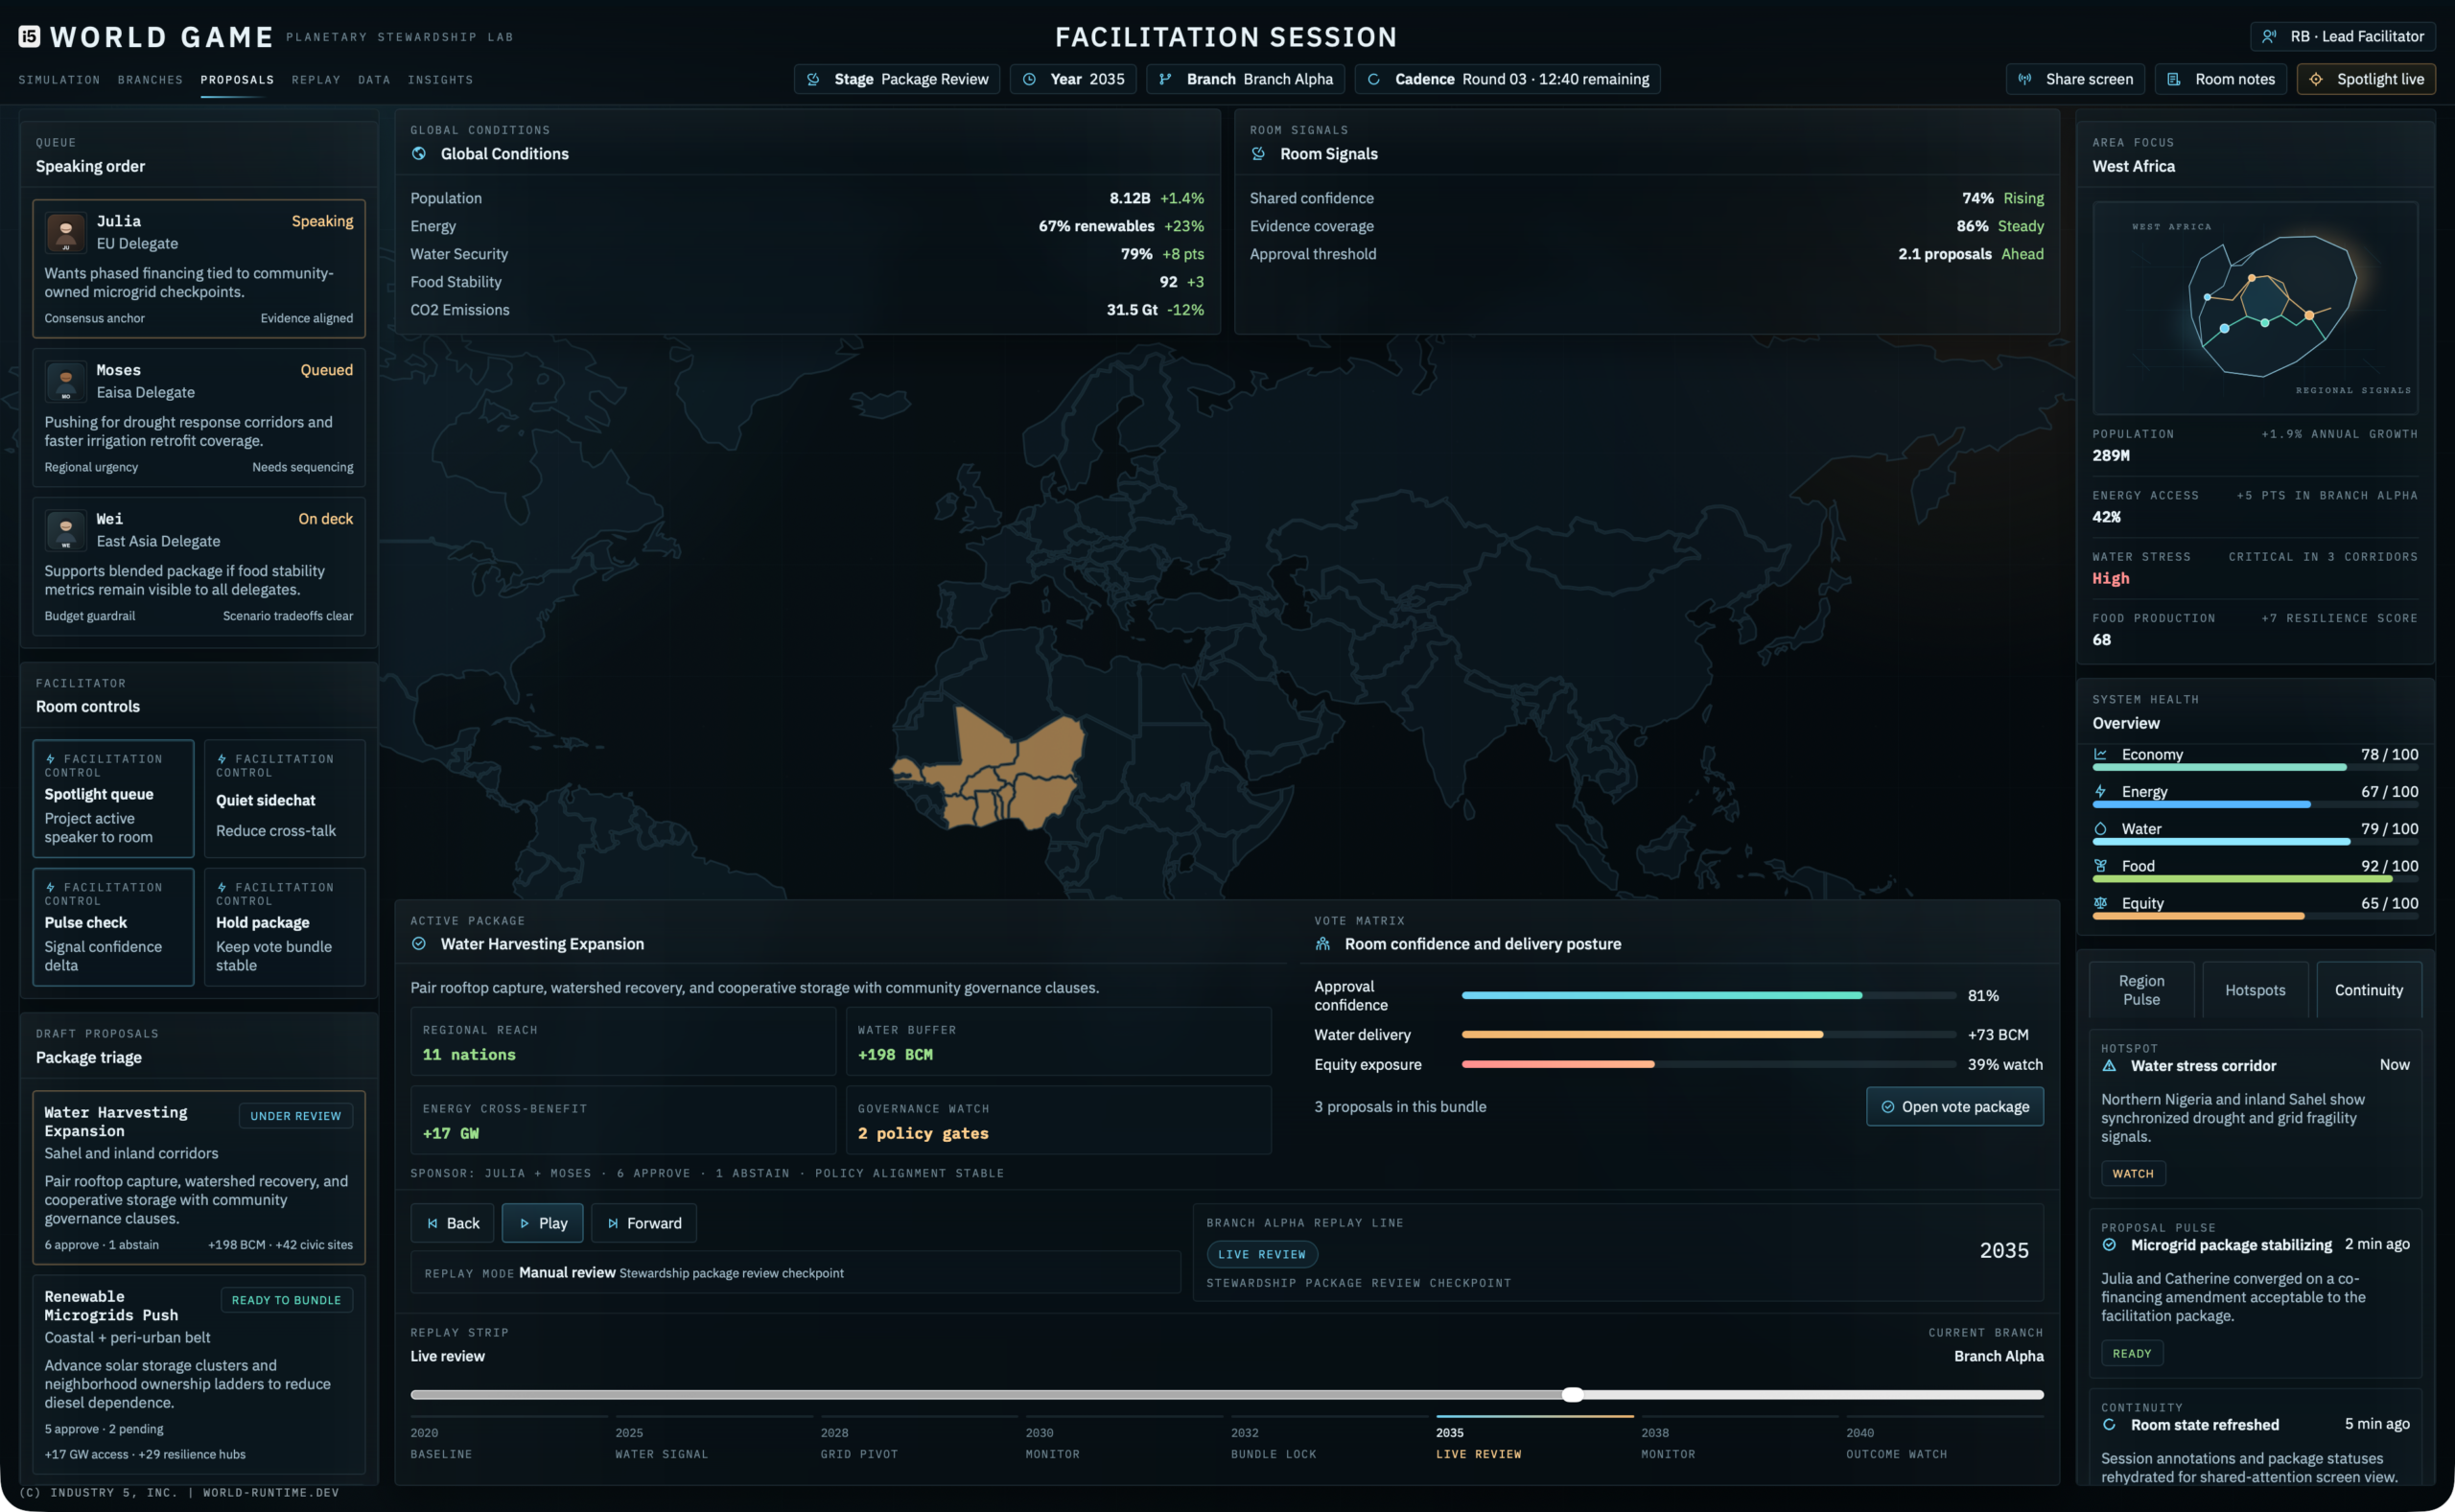Select the Renewable Microgrids Push proposal card
Viewport: 2455px width, 1512px height.
coord(199,1373)
